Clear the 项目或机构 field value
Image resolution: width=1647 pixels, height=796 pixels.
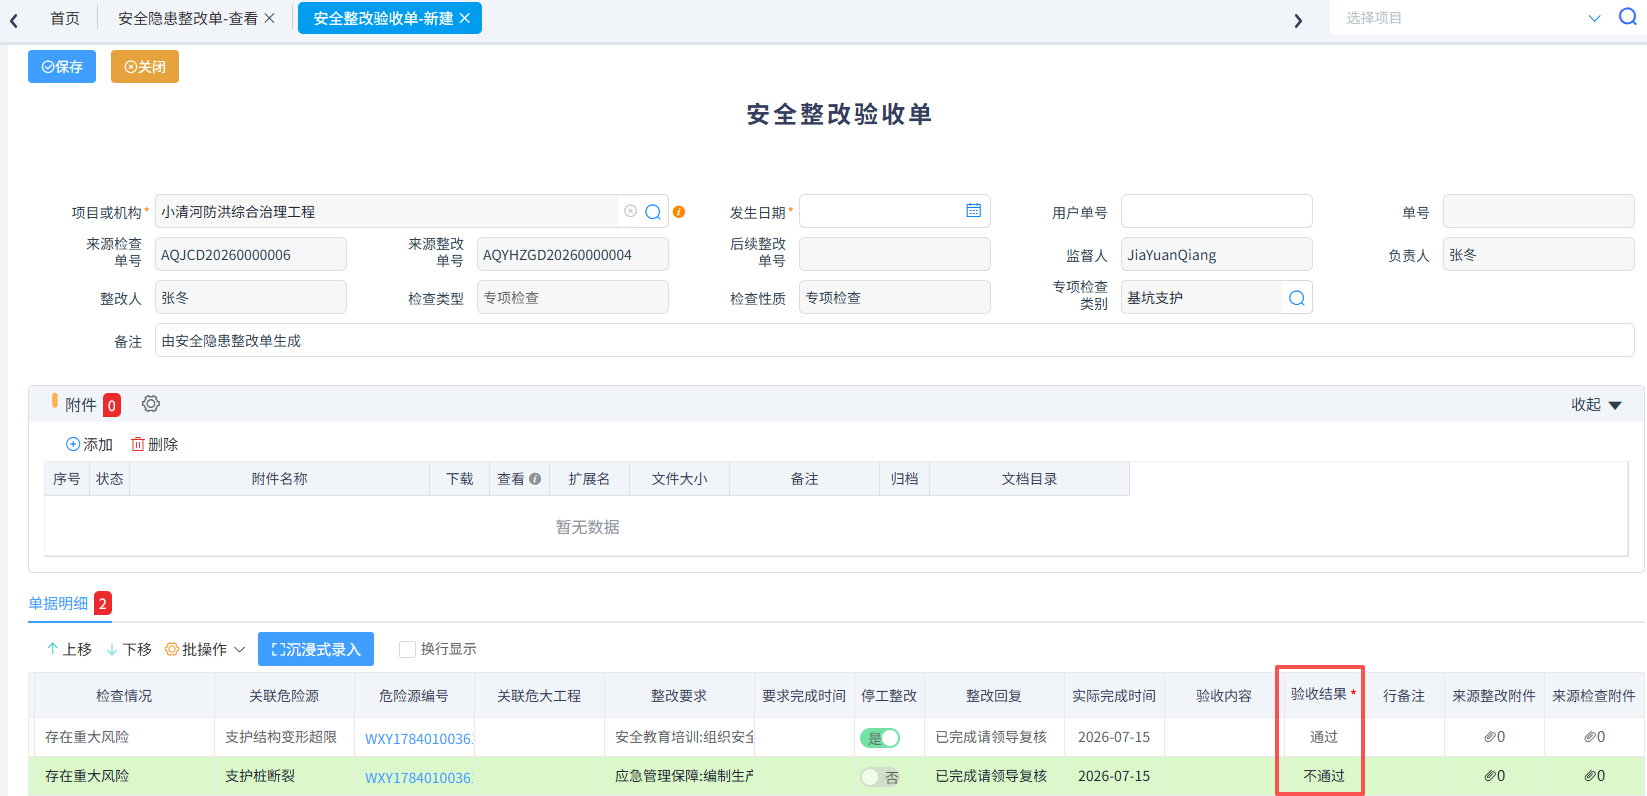tap(630, 211)
